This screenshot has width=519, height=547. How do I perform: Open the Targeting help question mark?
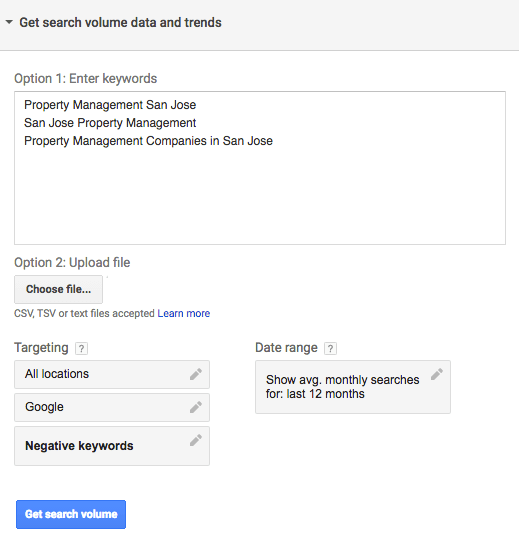[x=81, y=348]
